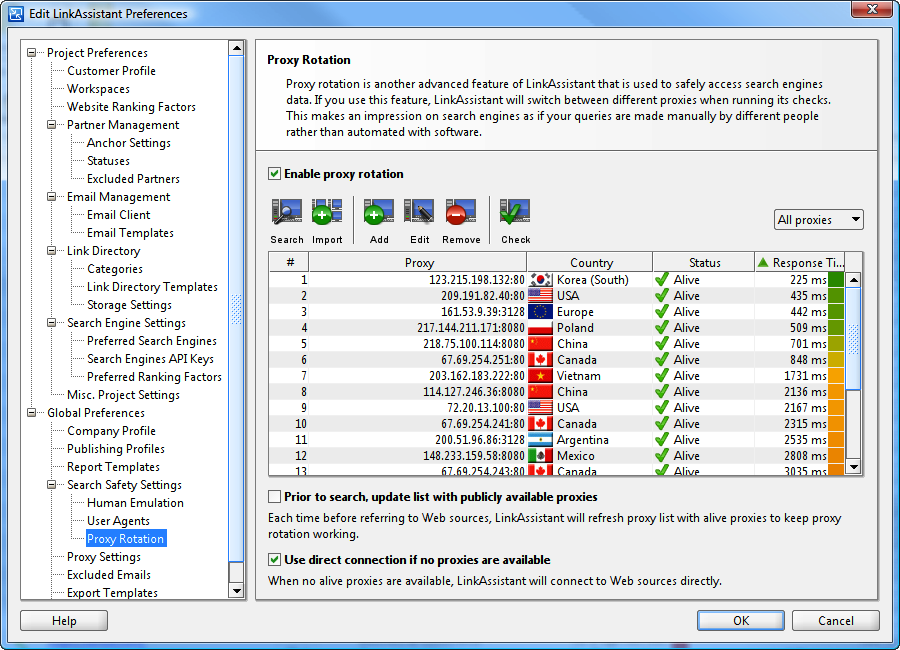Collapse the Search Engine Settings node

52,323
